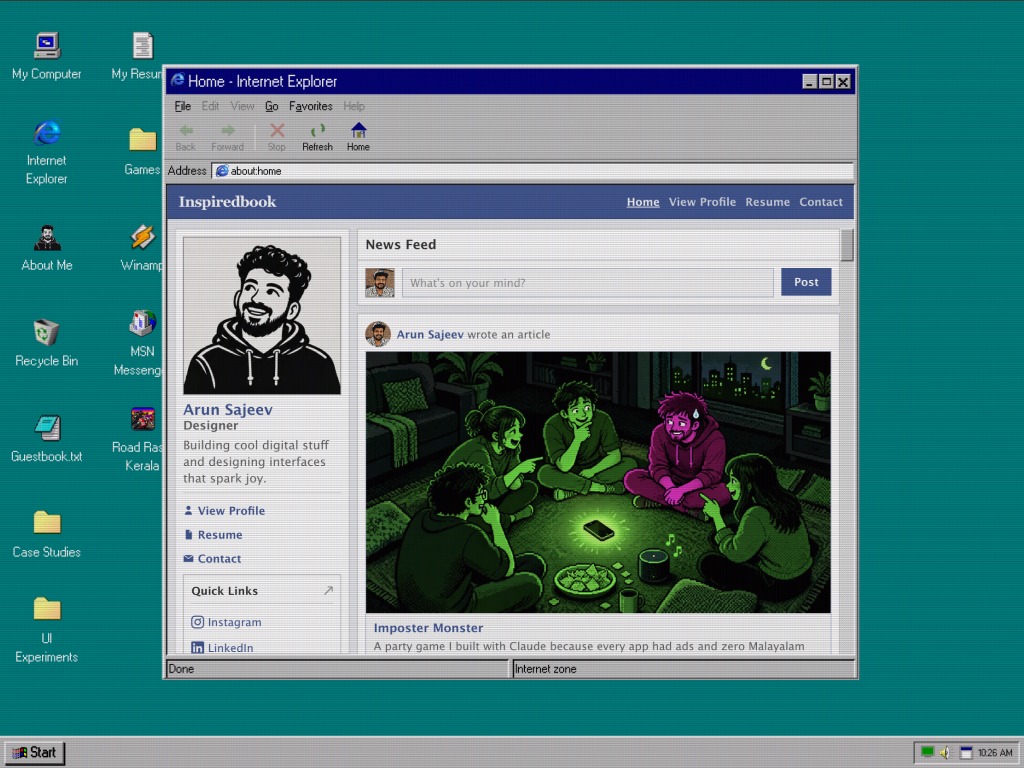Click View Profile in the top navbar
This screenshot has width=1024, height=768.
click(x=702, y=202)
